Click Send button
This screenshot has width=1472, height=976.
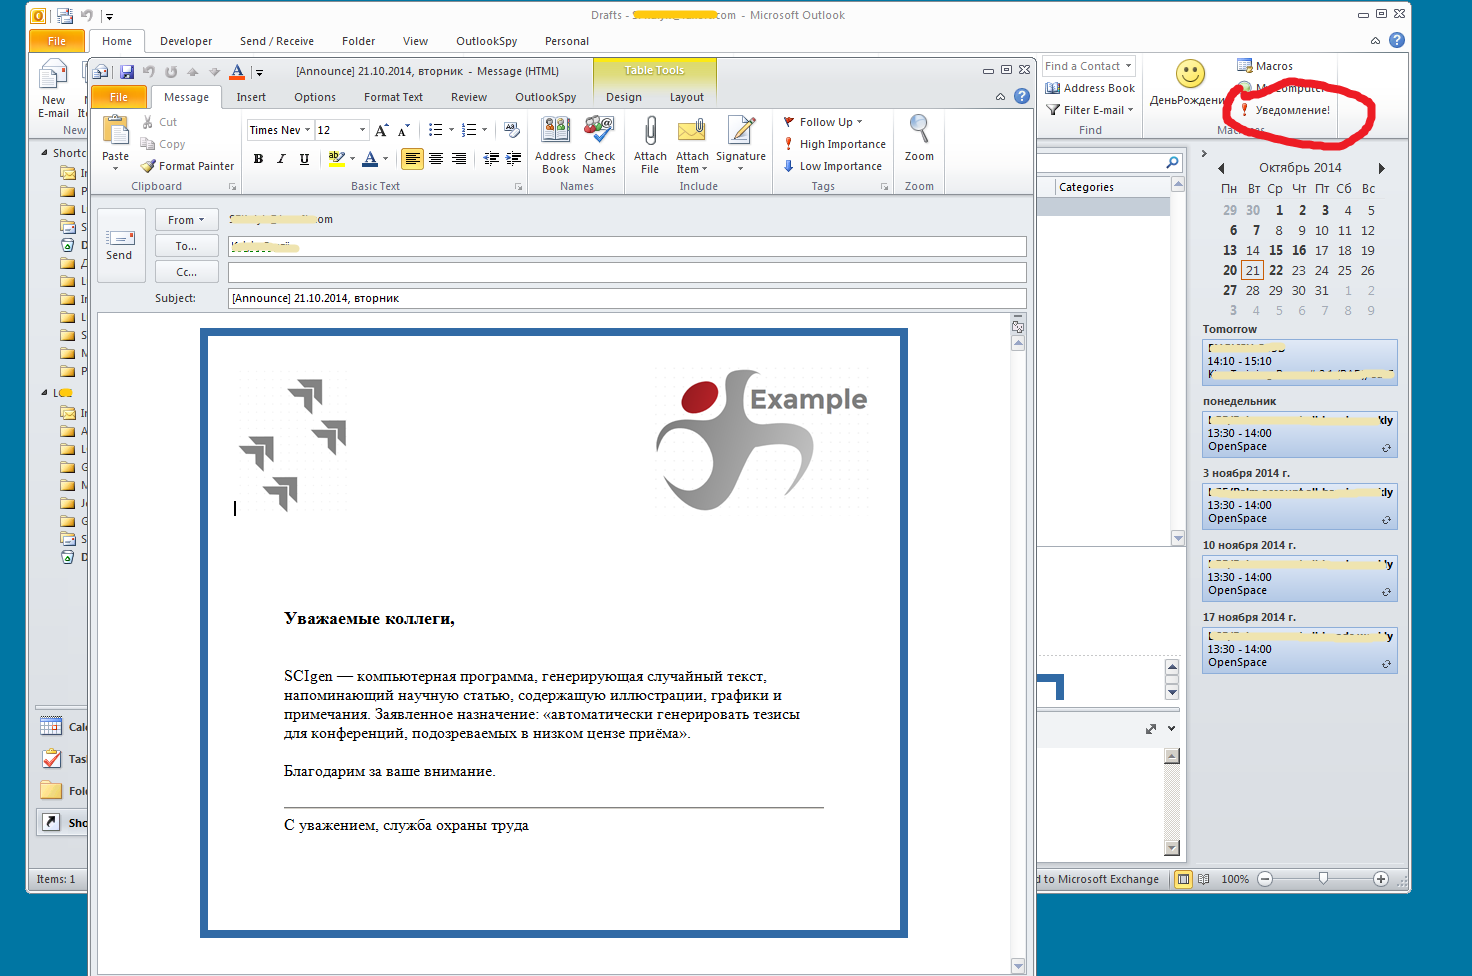point(120,245)
